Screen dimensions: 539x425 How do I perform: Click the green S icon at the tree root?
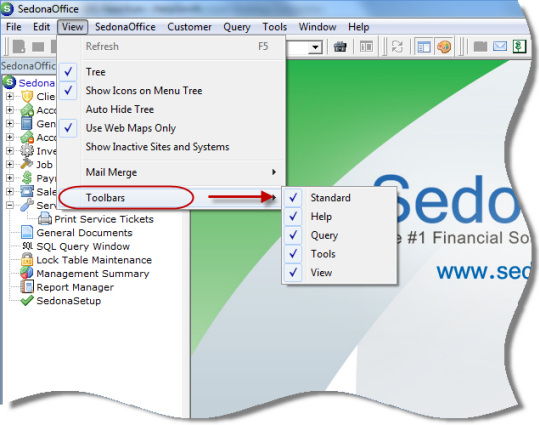[9, 82]
